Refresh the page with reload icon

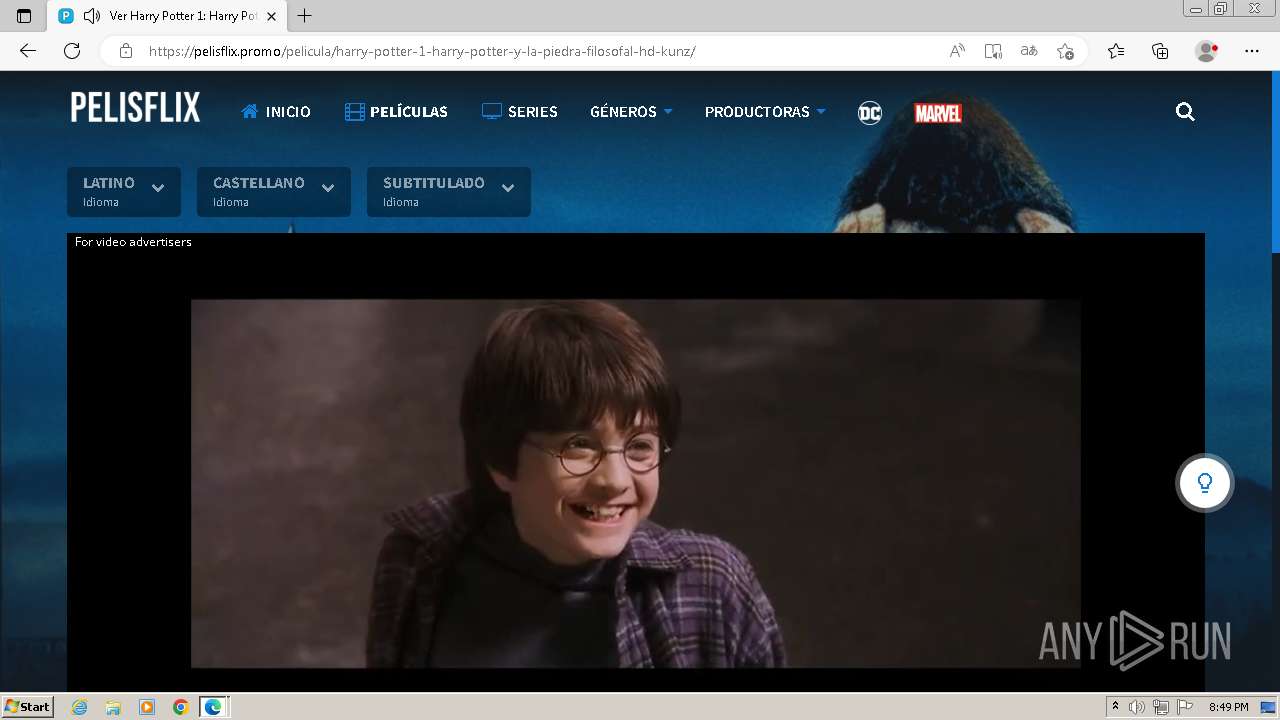(x=72, y=51)
